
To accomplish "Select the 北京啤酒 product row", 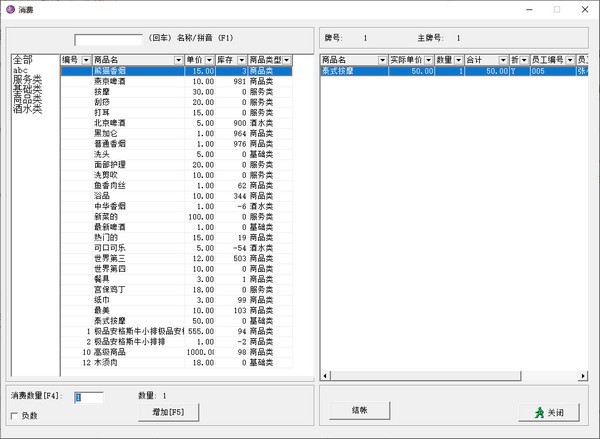I will [177, 123].
